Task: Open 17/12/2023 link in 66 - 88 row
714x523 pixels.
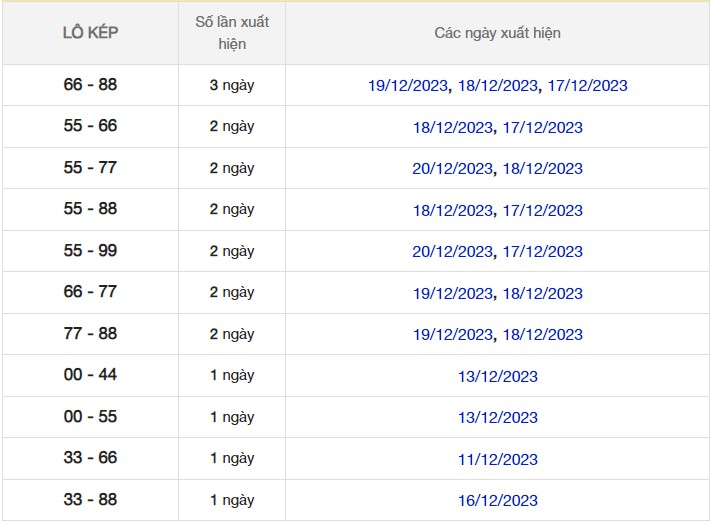Action: (x=587, y=86)
